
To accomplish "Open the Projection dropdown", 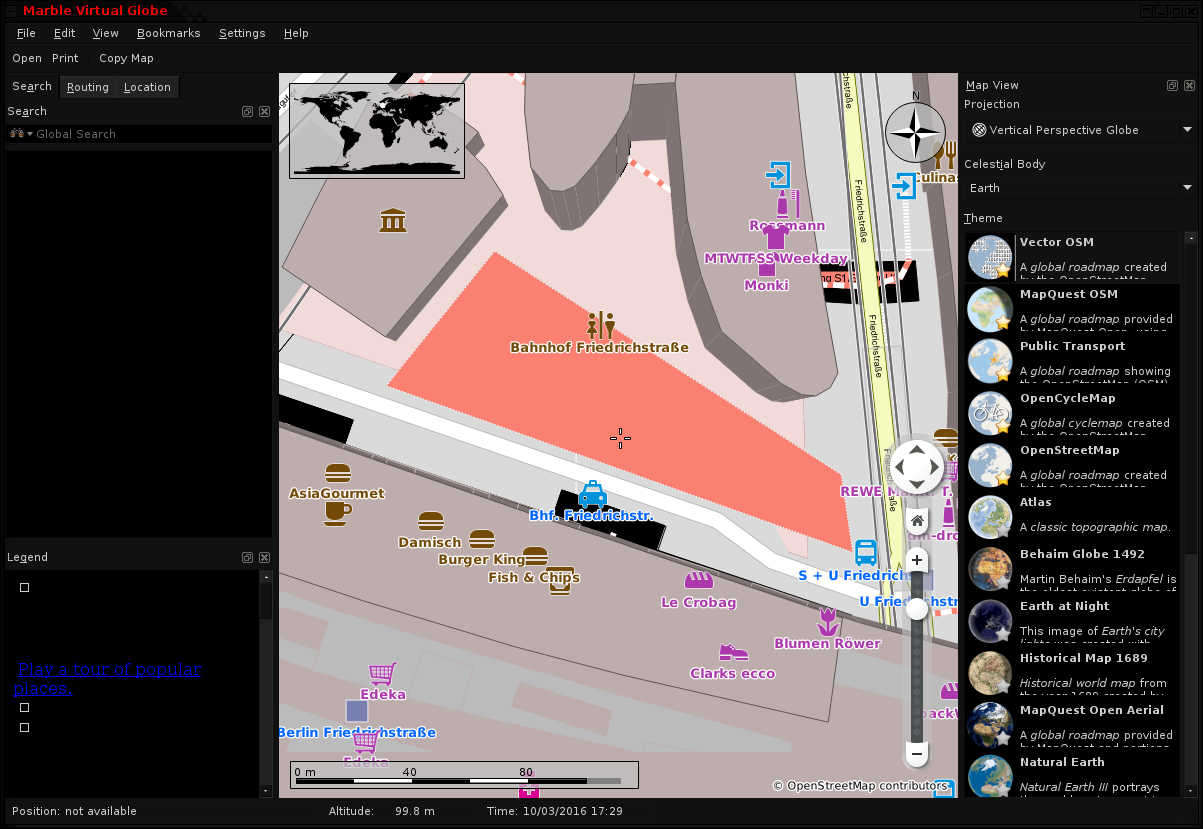I will 1081,130.
